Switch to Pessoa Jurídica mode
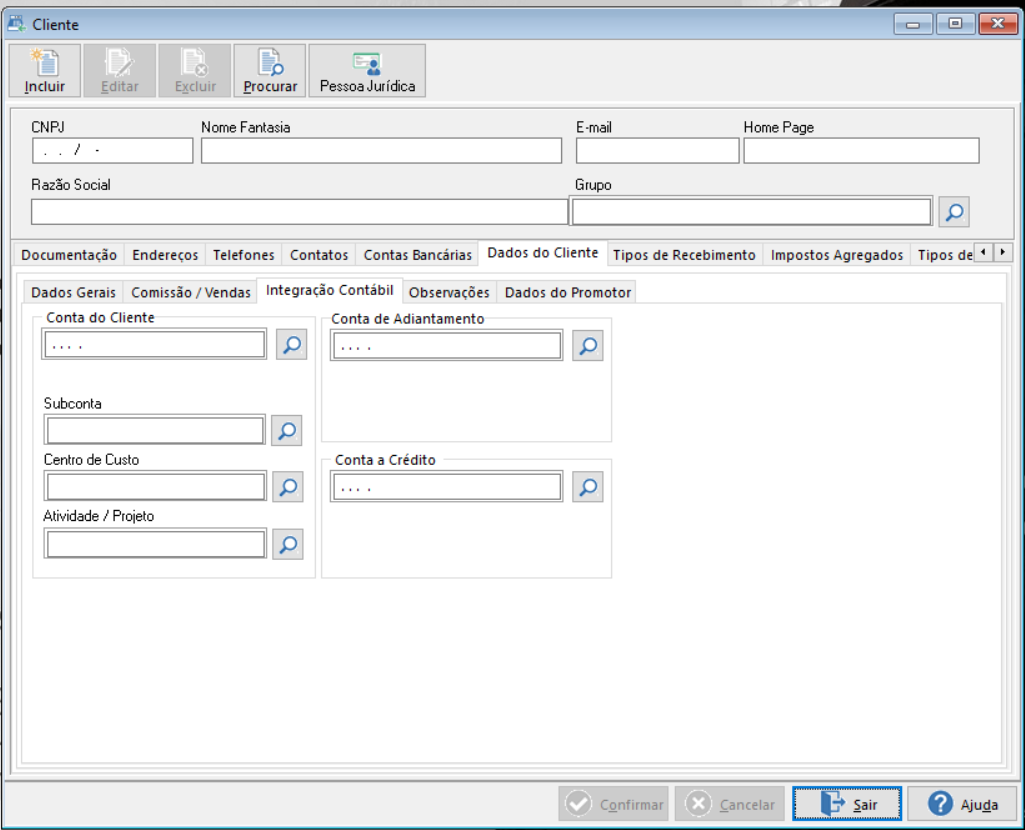Screen dimensions: 1025x830 pos(367,71)
